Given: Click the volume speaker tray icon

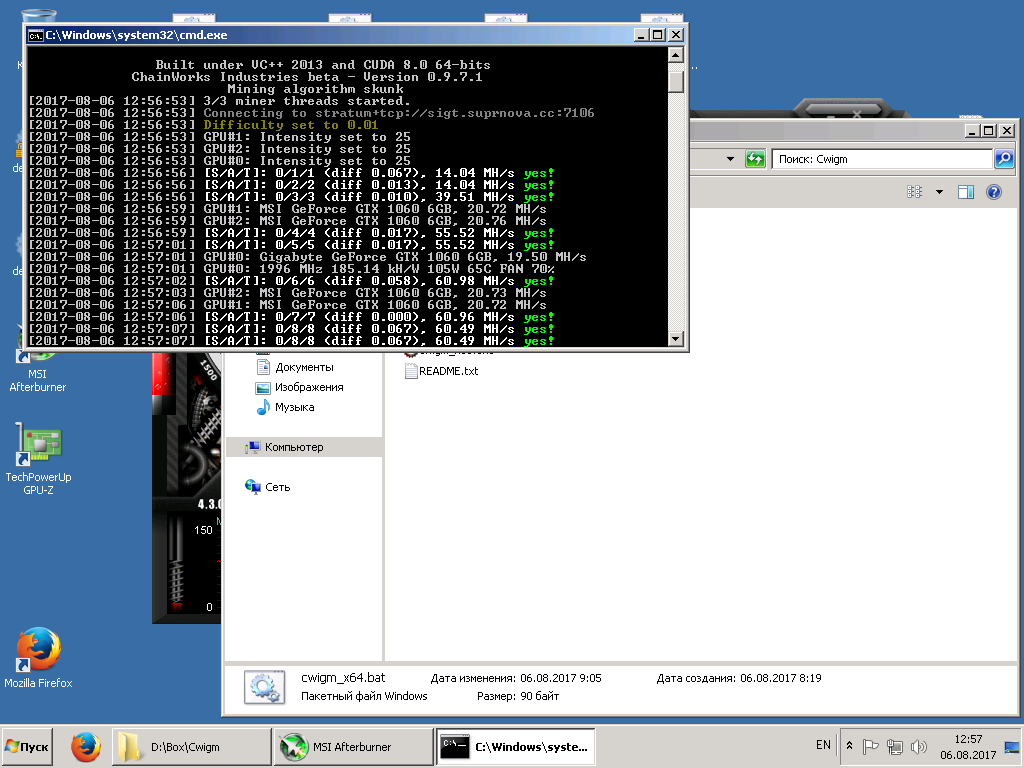Looking at the screenshot, I should point(918,746).
